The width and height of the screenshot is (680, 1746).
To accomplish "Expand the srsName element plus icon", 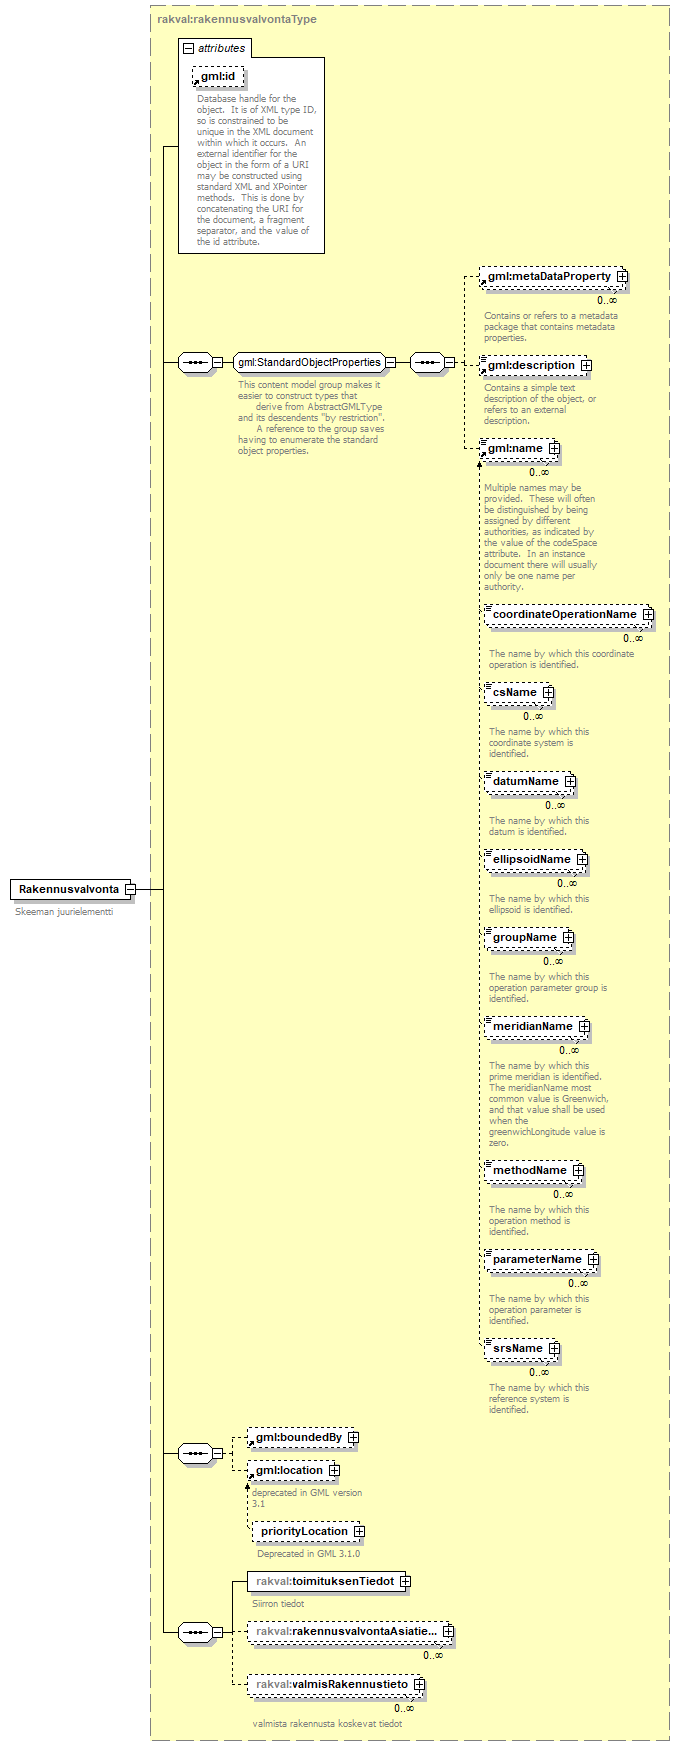I will click(x=554, y=1348).
